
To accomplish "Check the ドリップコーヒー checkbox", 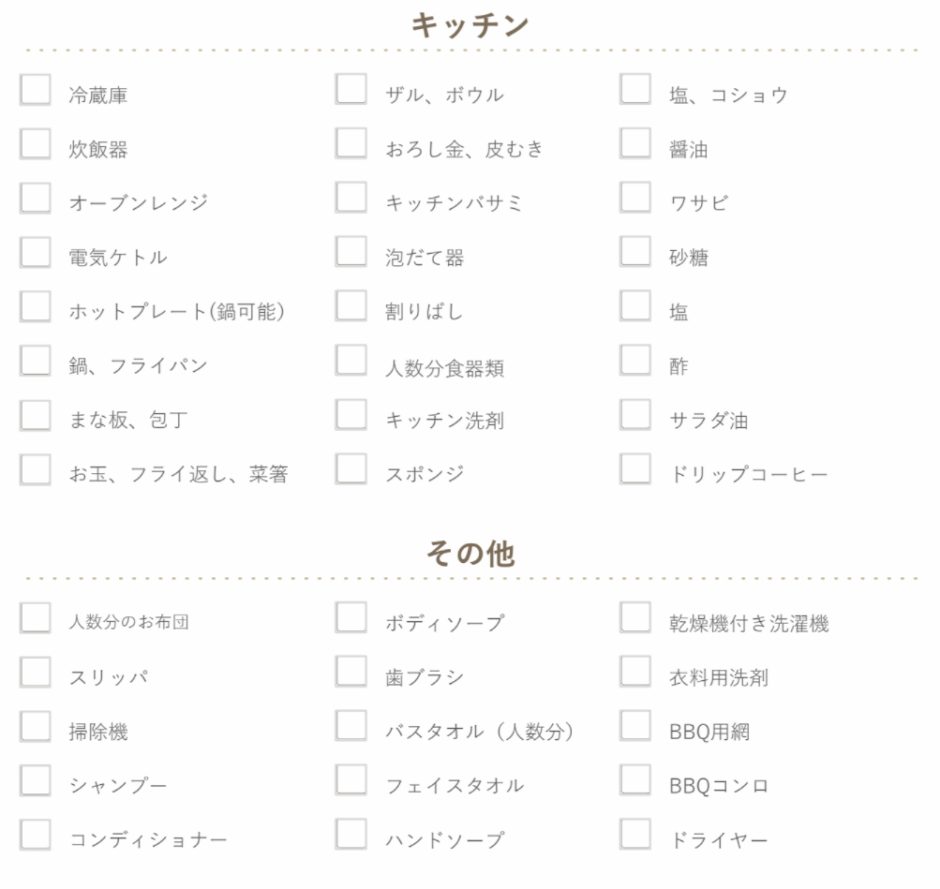I will [635, 468].
